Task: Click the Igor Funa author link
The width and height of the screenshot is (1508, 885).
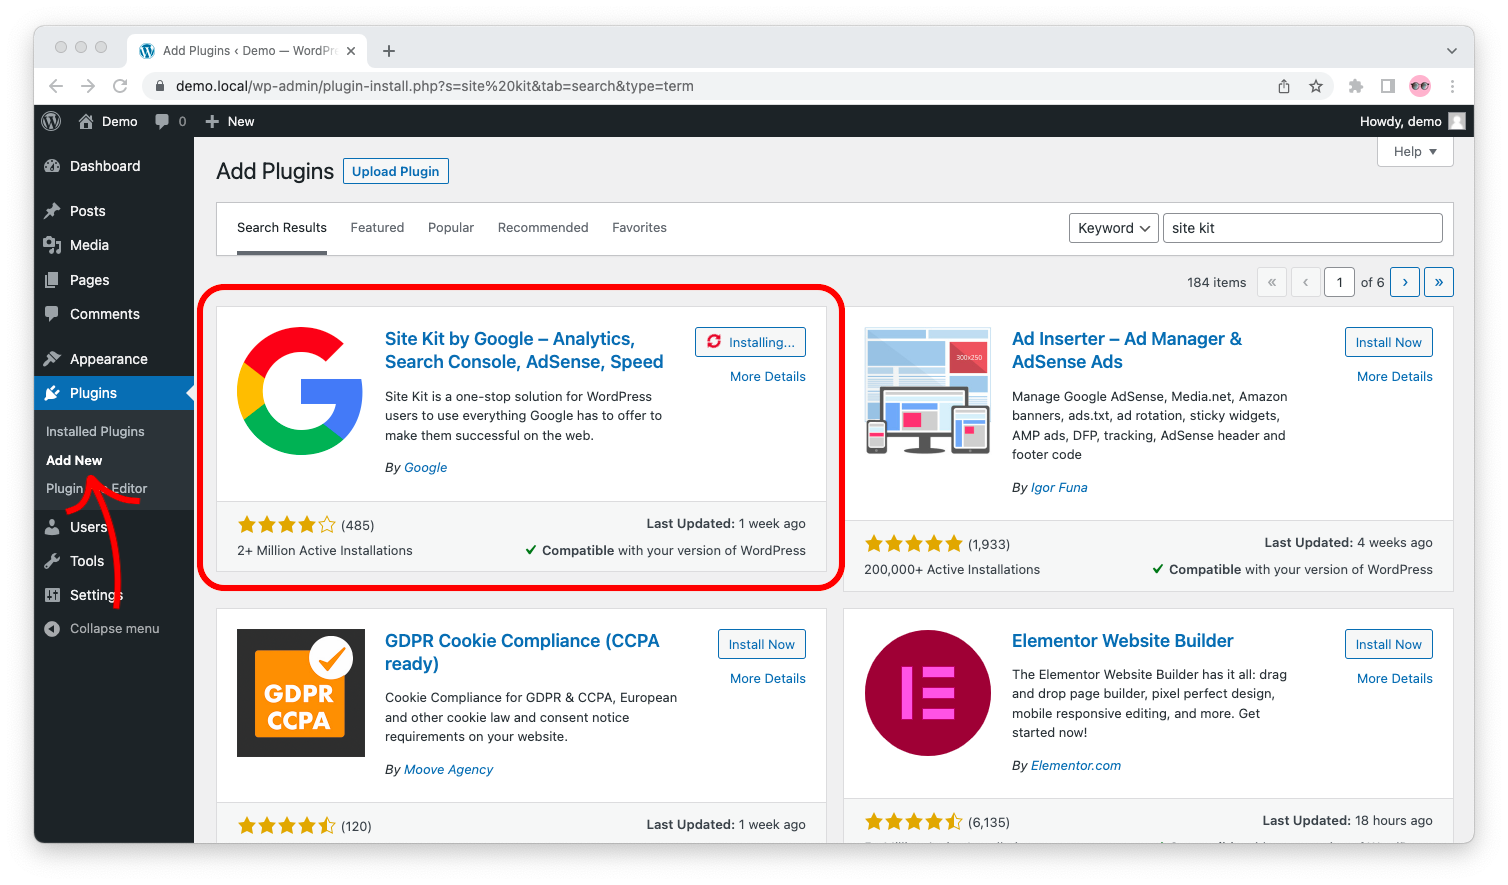Action: (x=1059, y=488)
